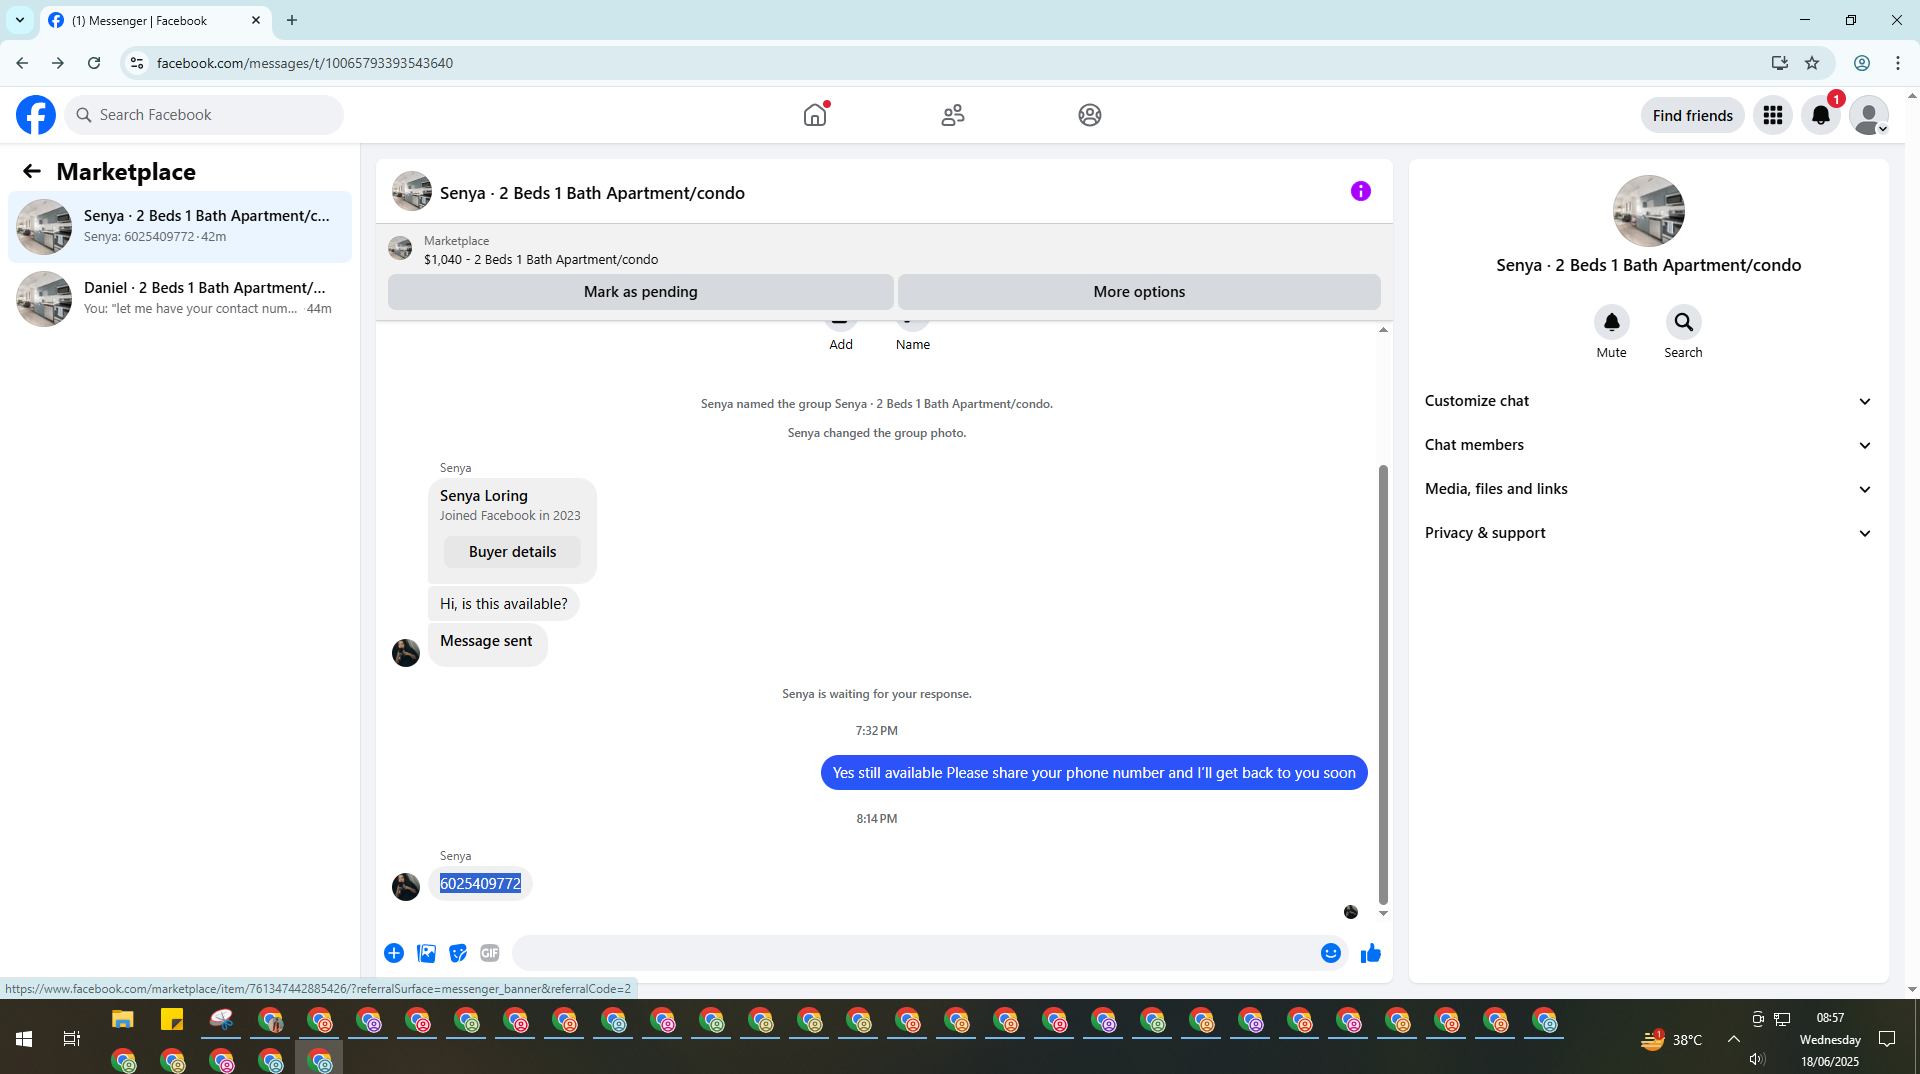The height and width of the screenshot is (1074, 1920).
Task: Expand the Privacy & support section
Action: click(1649, 533)
